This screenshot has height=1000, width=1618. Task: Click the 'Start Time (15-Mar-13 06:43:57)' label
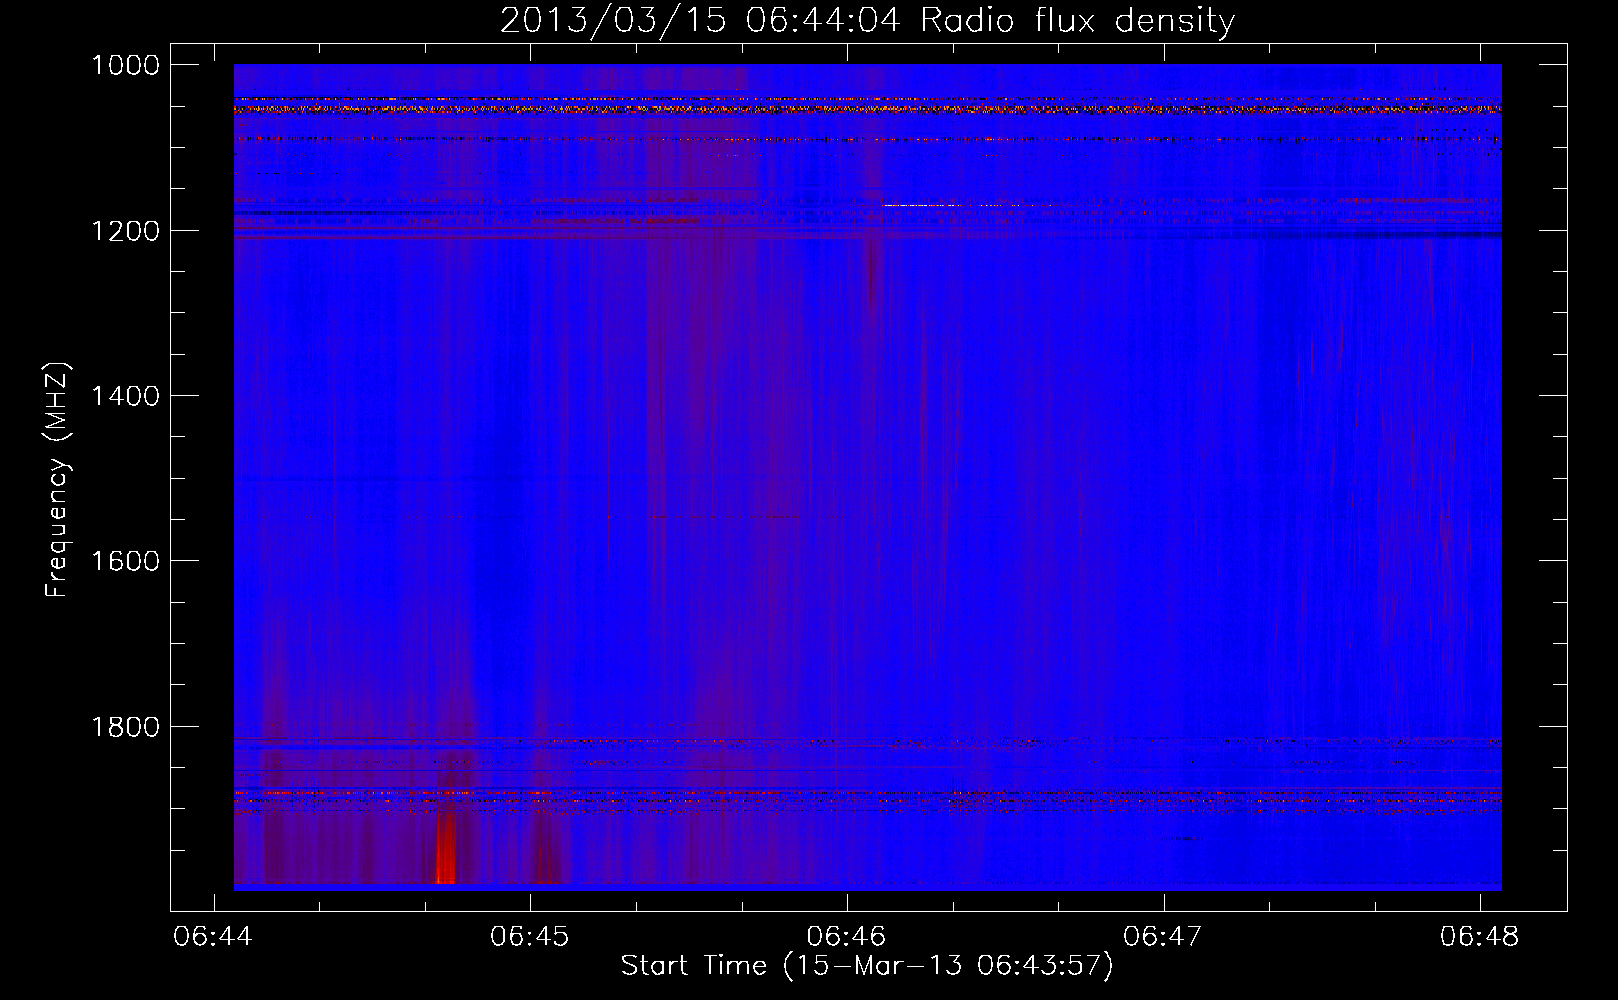click(866, 966)
